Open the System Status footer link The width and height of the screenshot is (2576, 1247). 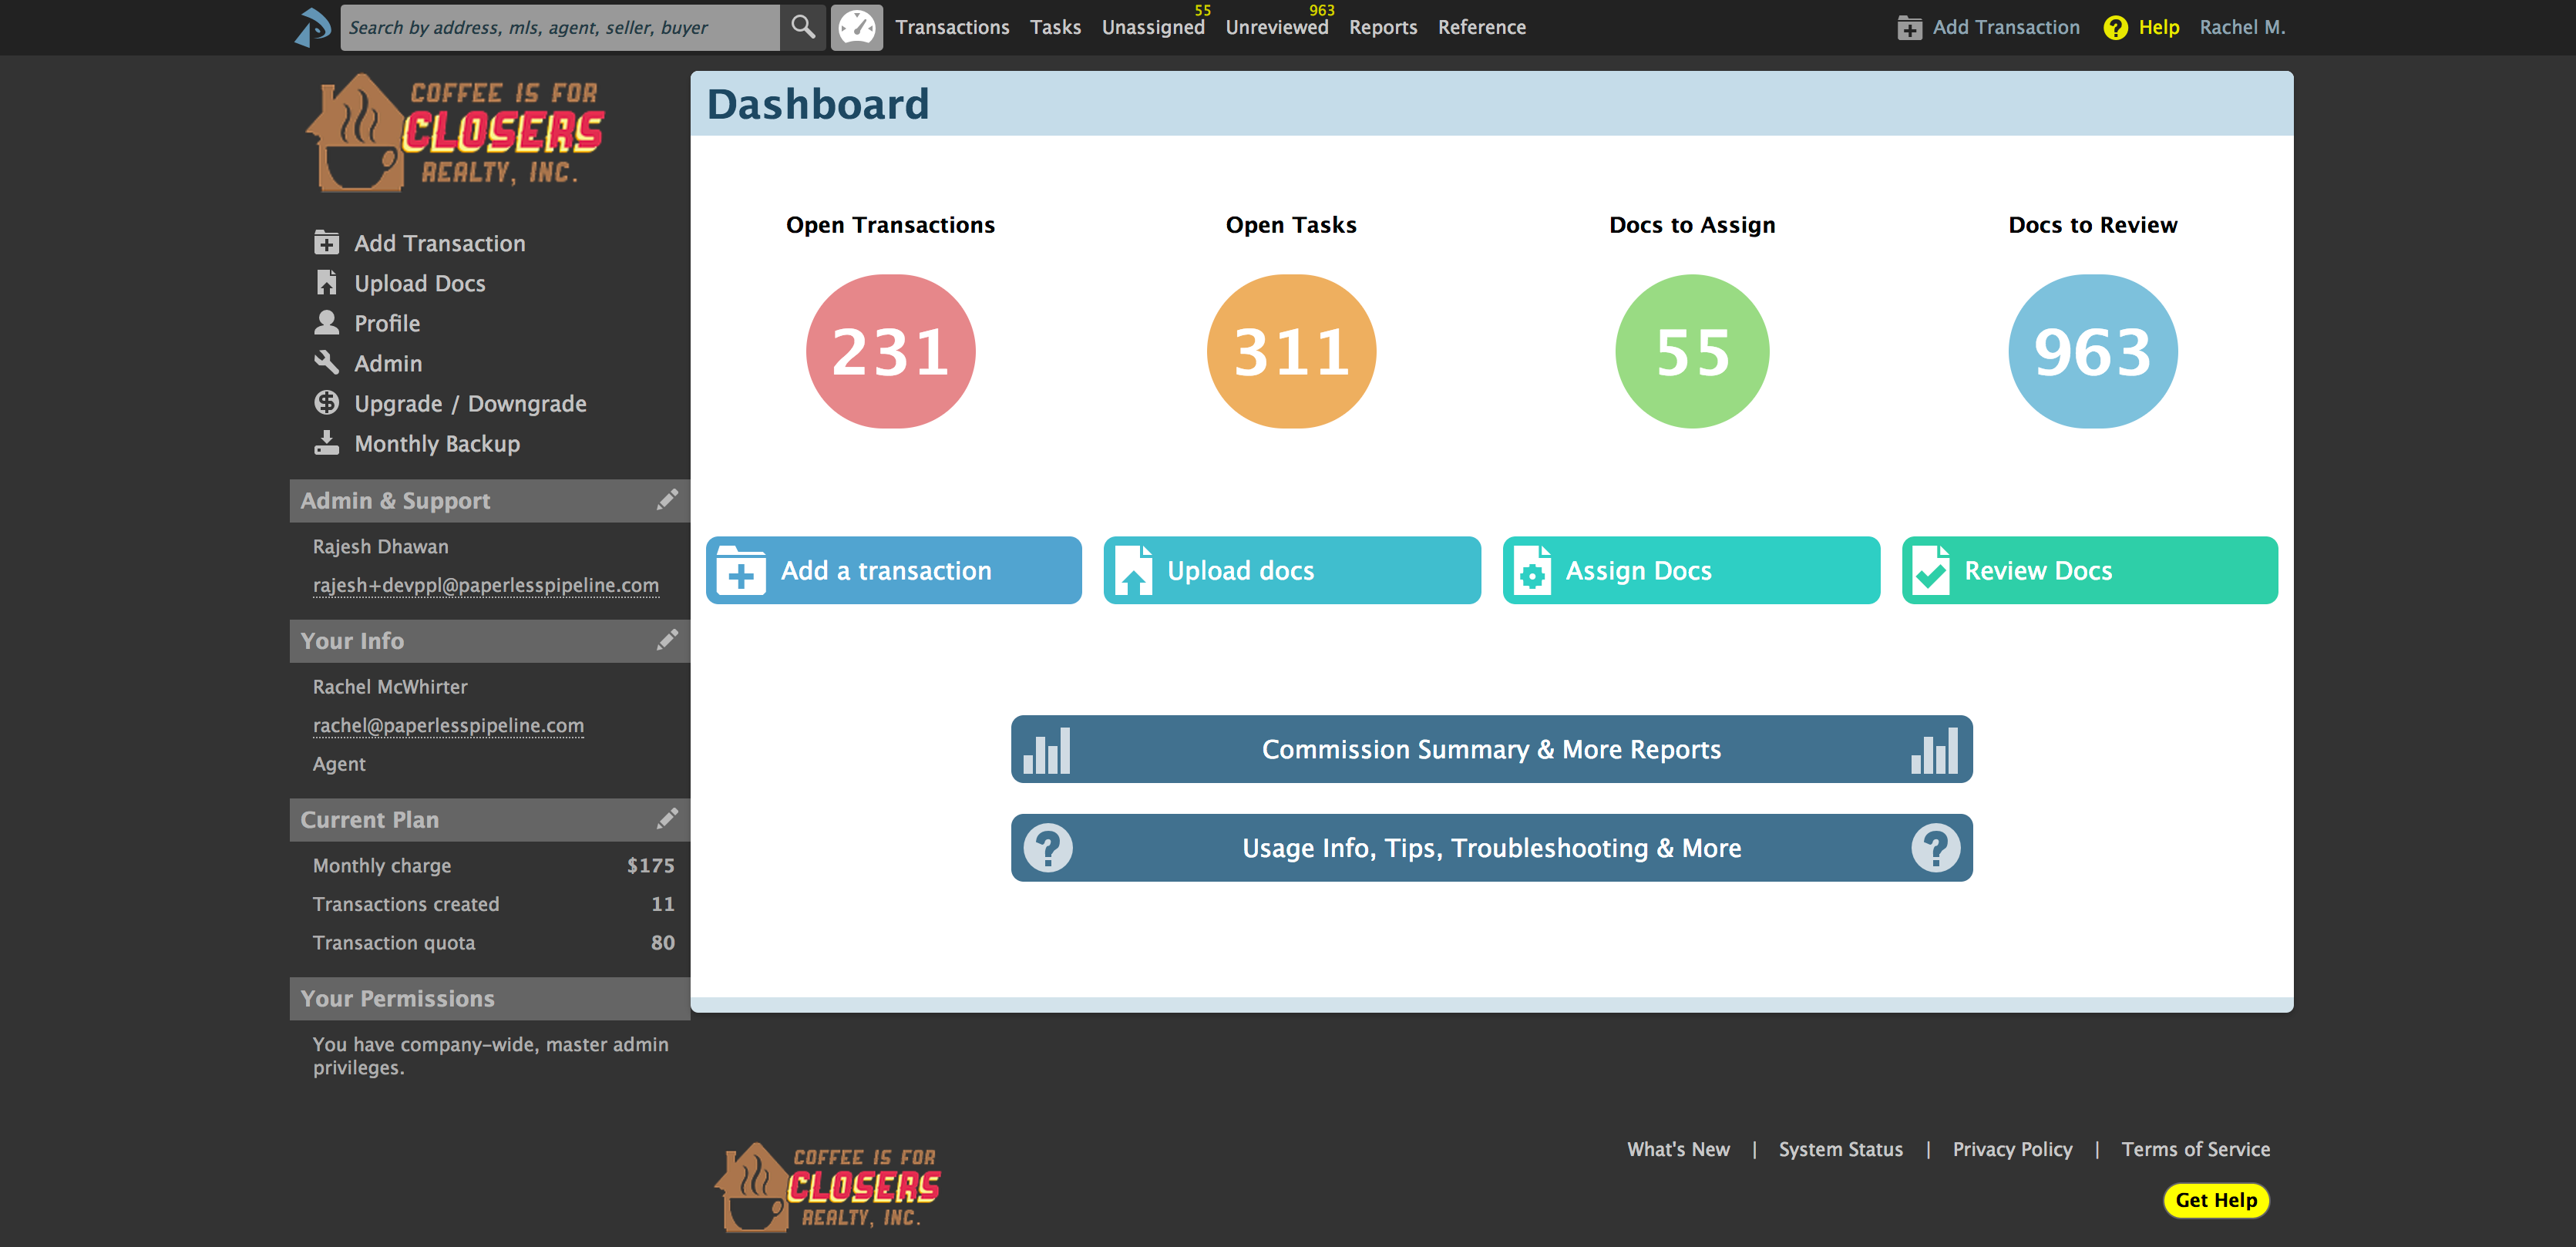(1840, 1149)
